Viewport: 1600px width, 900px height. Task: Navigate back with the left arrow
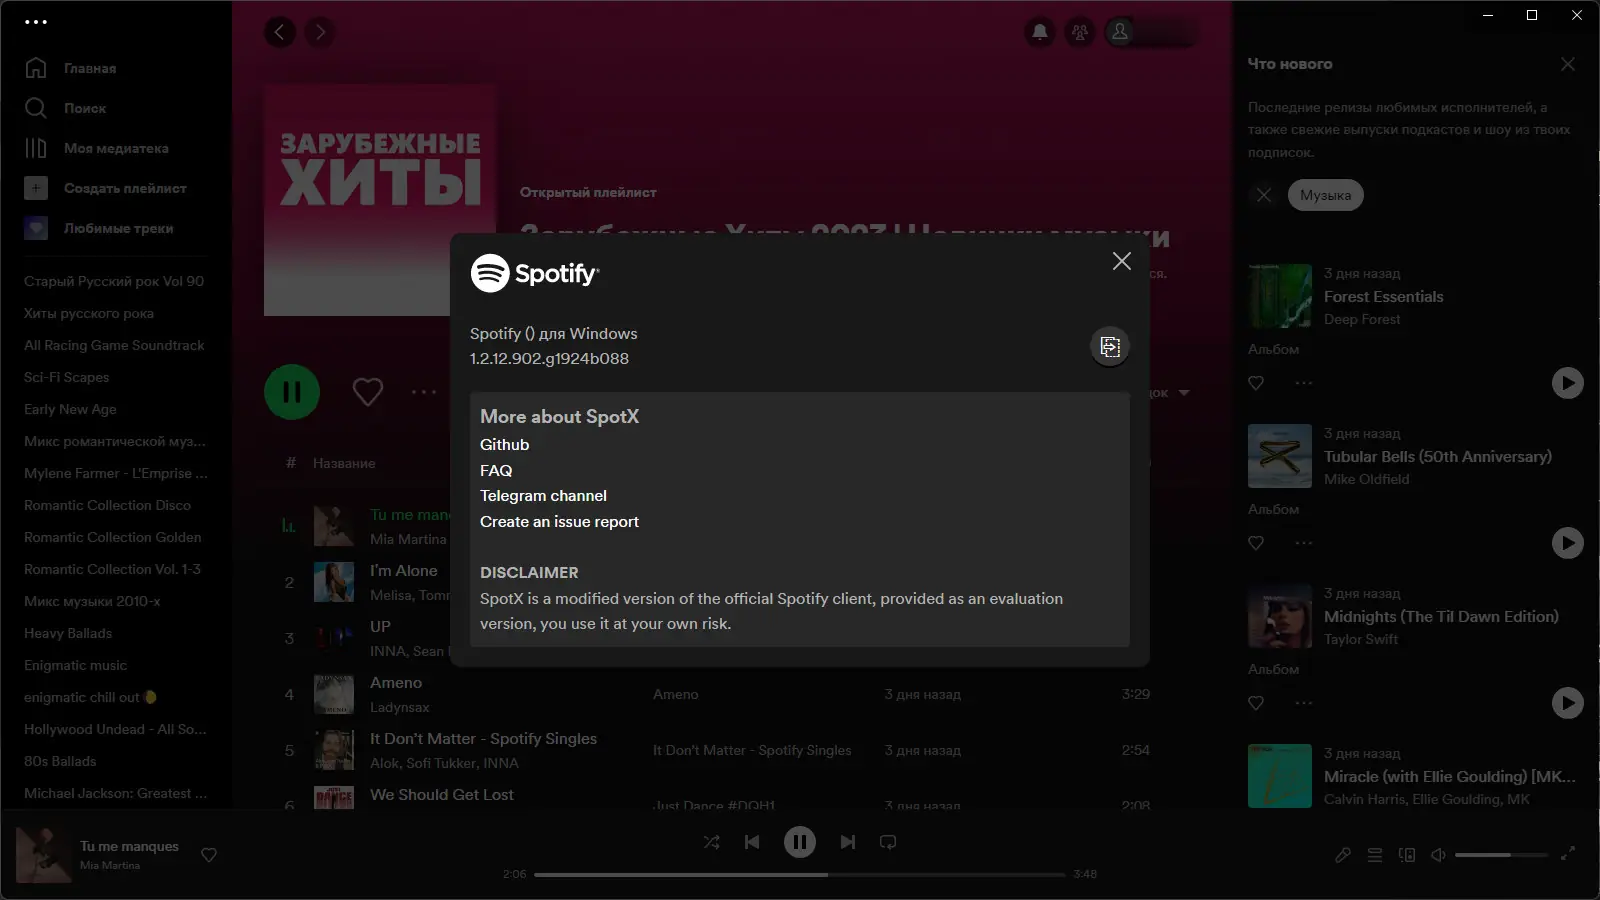[x=280, y=32]
